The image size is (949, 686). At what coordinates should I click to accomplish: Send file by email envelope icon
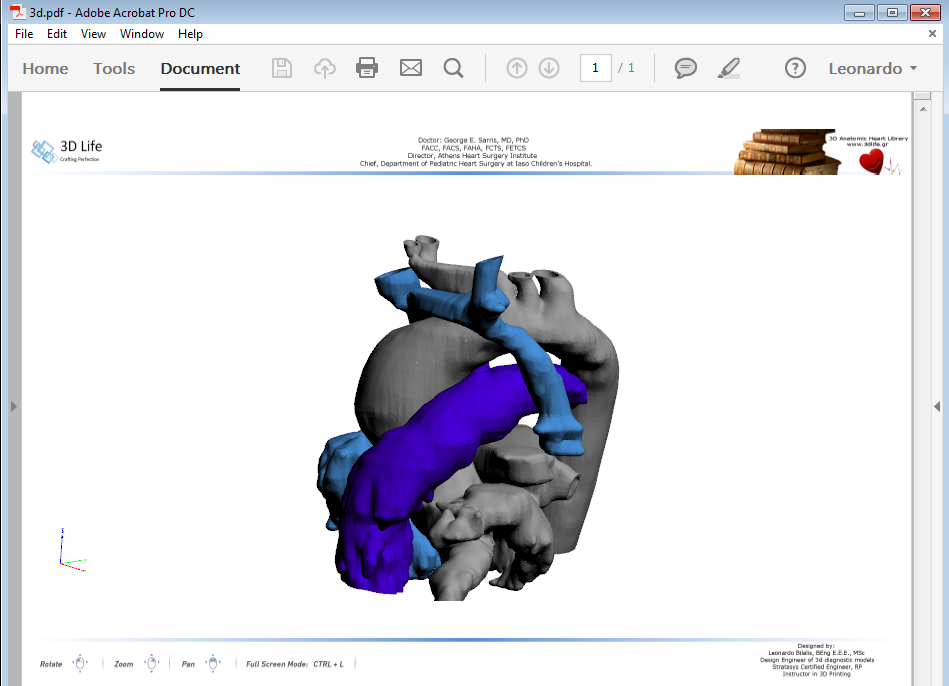click(411, 68)
